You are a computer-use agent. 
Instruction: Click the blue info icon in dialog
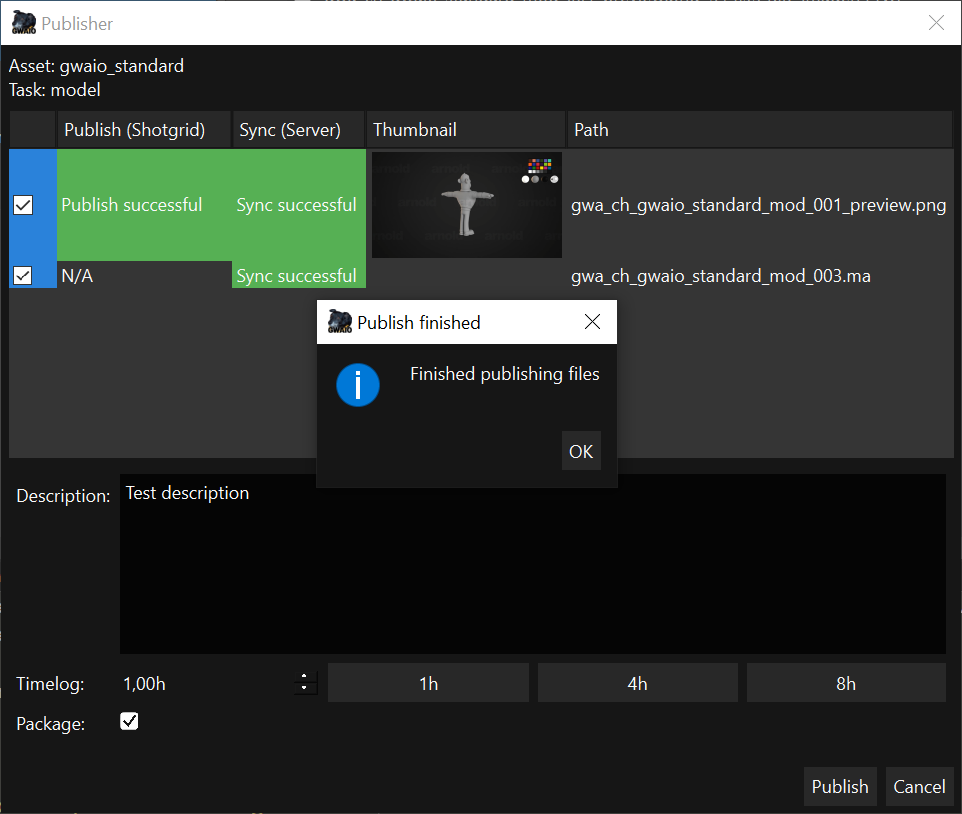point(358,385)
